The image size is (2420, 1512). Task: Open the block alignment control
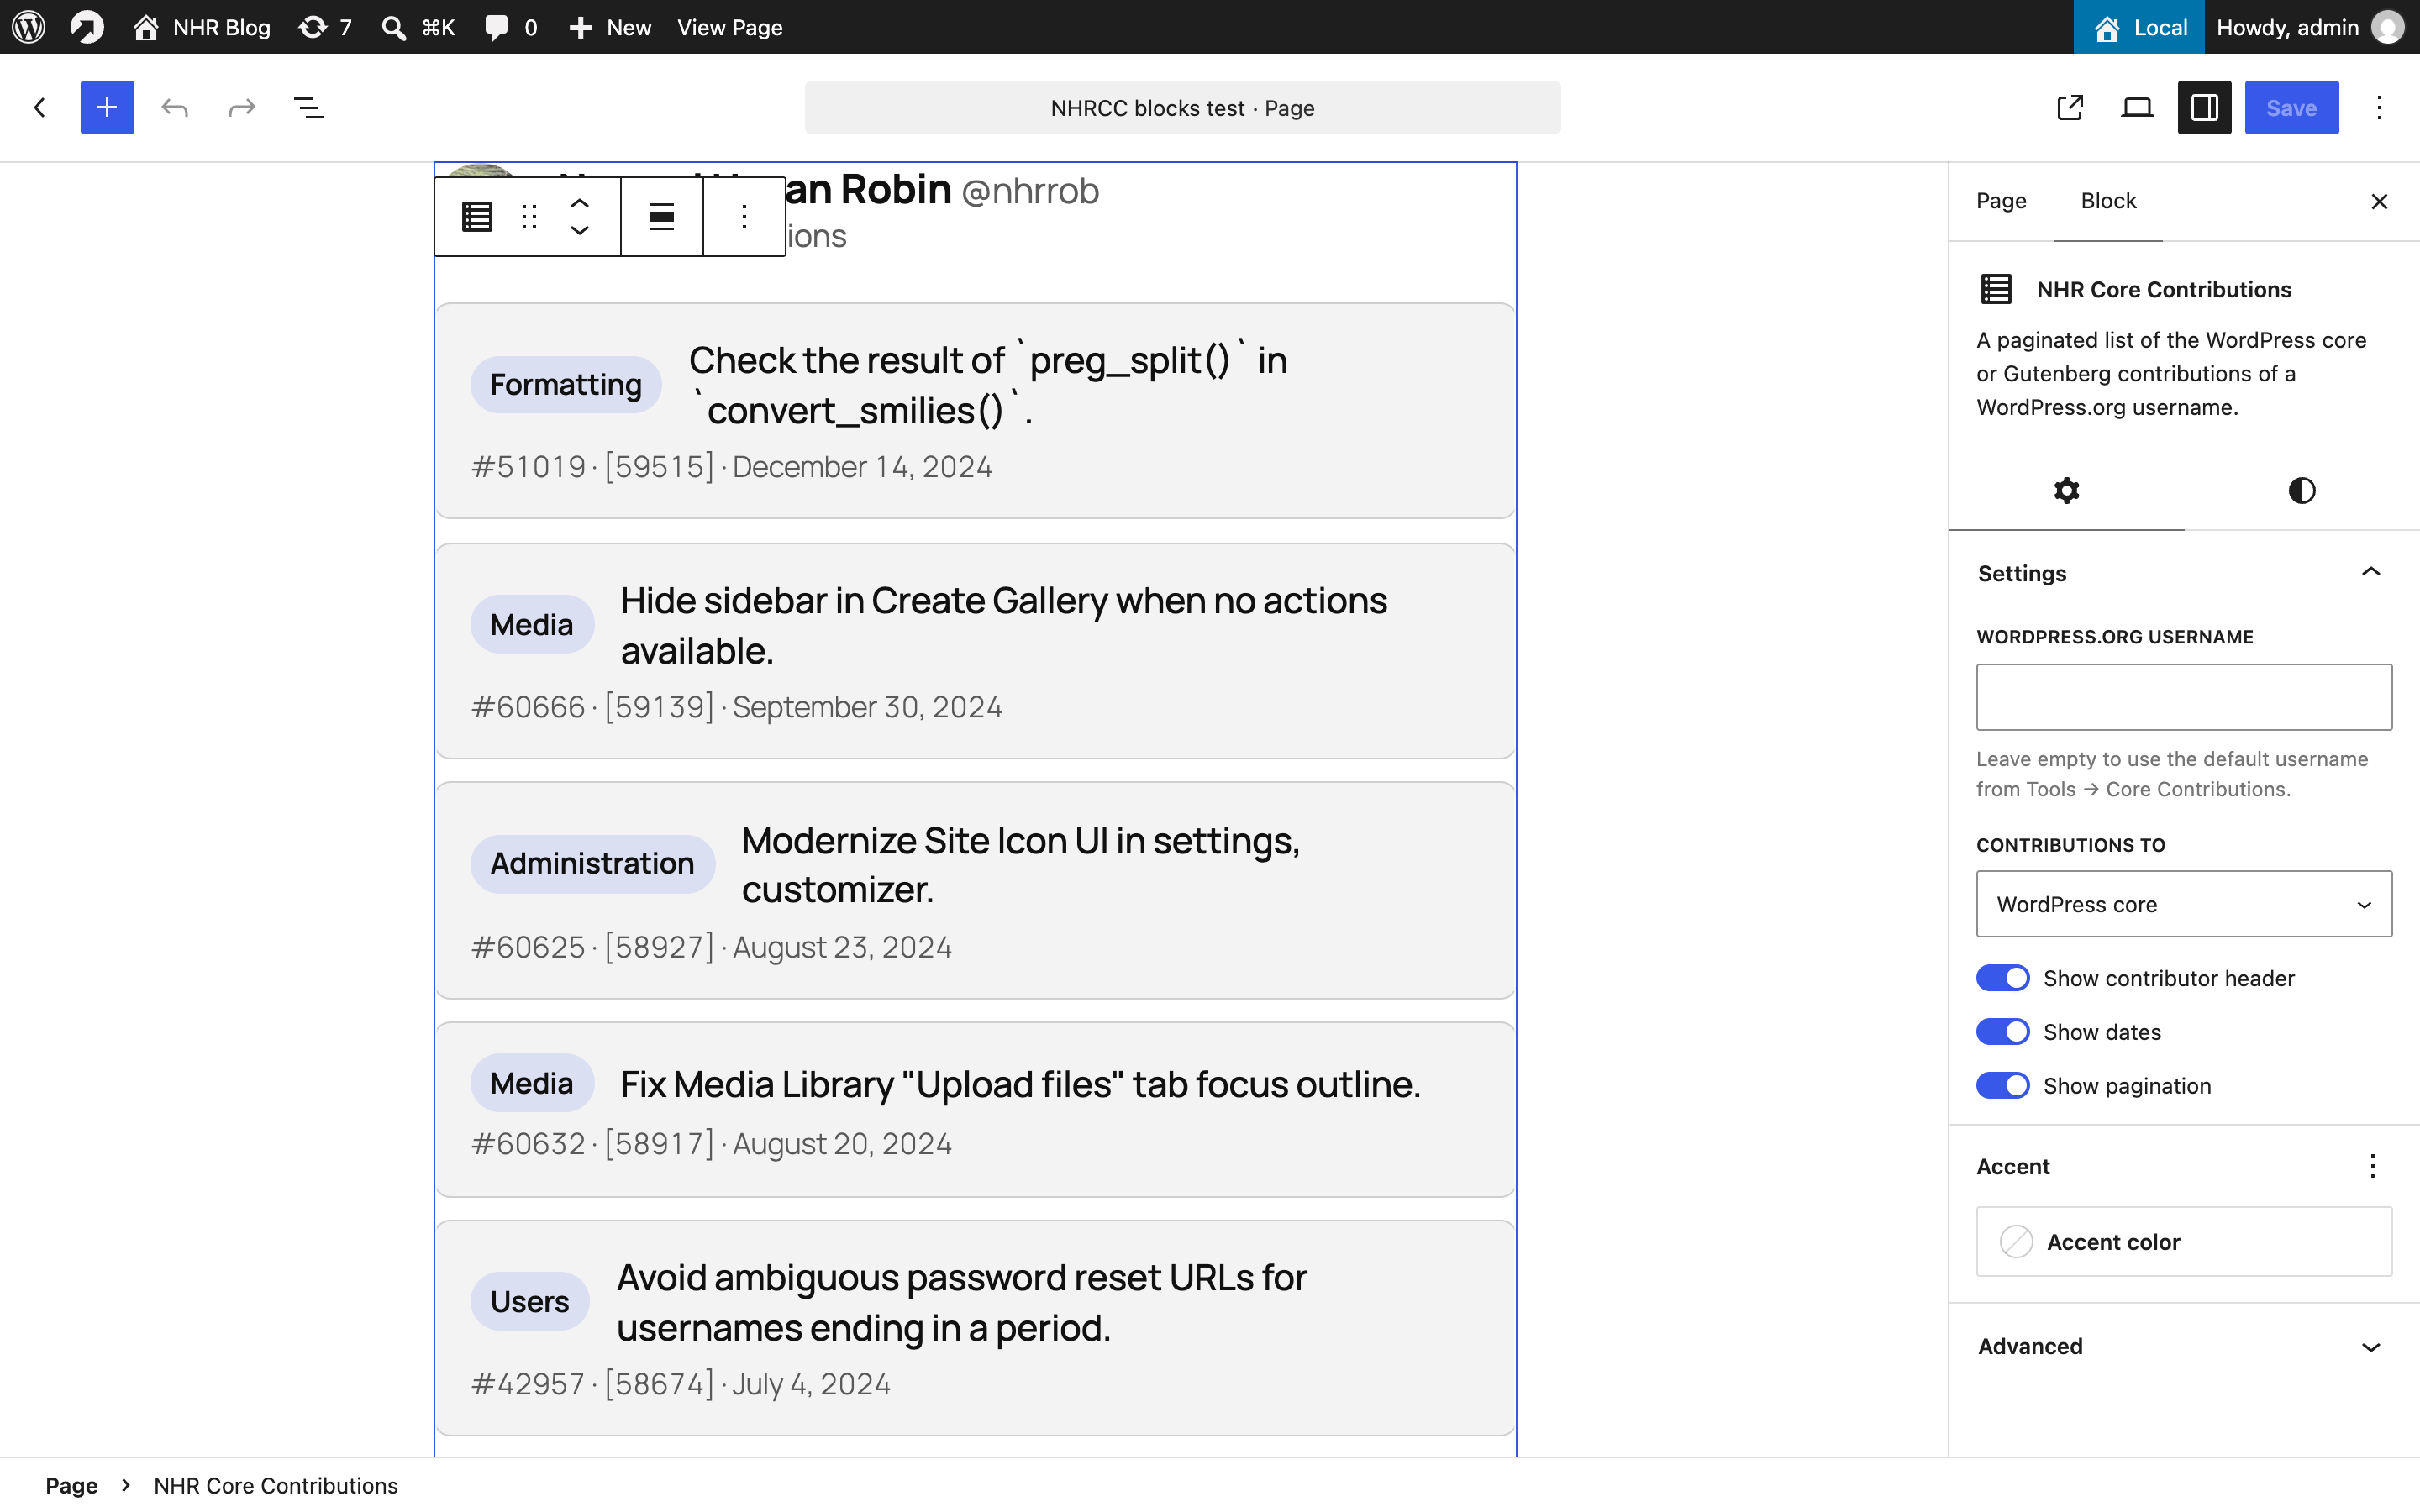pyautogui.click(x=661, y=216)
